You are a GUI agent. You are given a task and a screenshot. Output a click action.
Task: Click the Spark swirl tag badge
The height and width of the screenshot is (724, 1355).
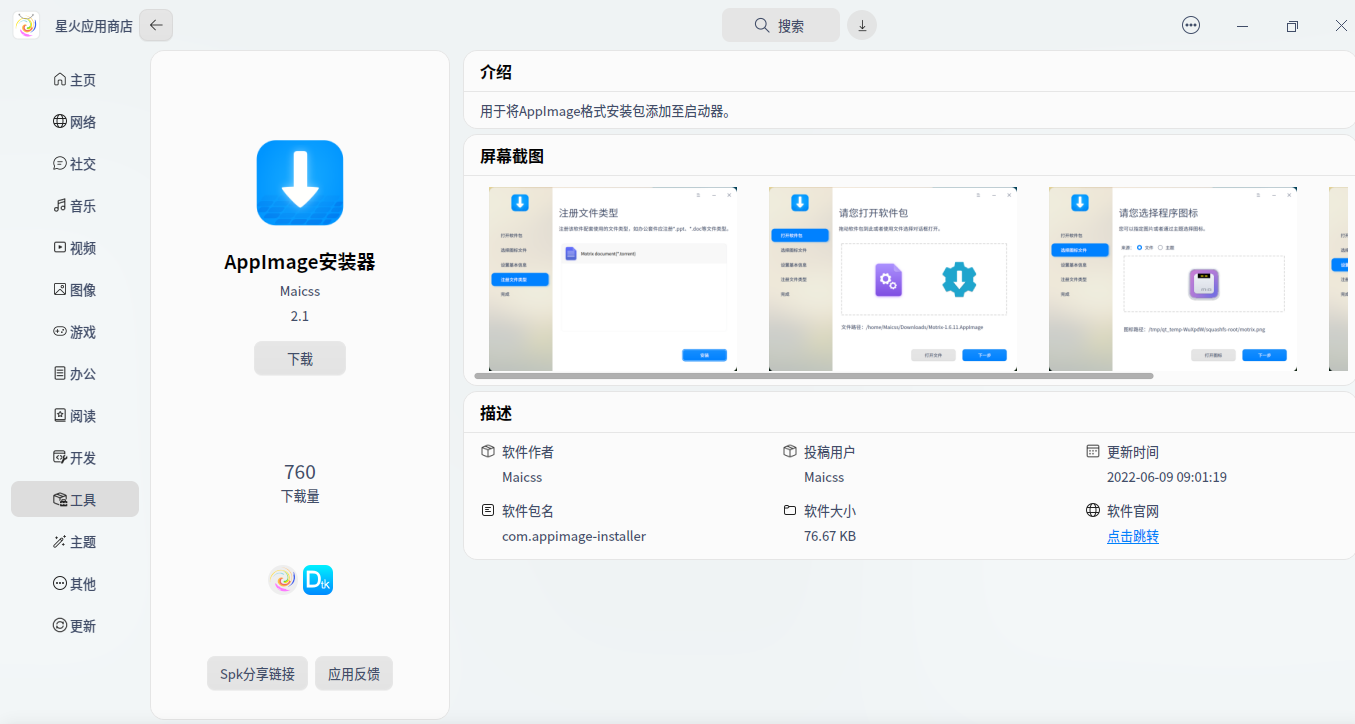[x=283, y=580]
